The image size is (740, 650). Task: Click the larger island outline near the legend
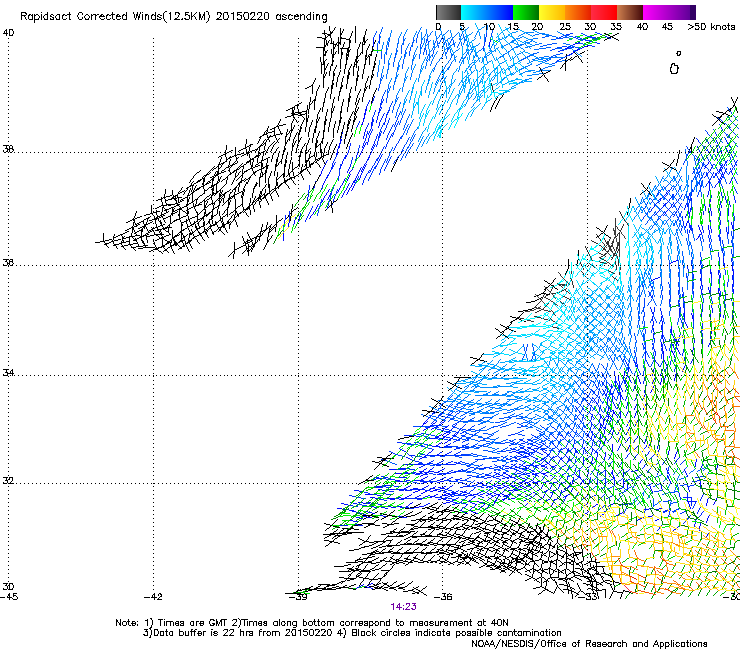click(x=674, y=69)
